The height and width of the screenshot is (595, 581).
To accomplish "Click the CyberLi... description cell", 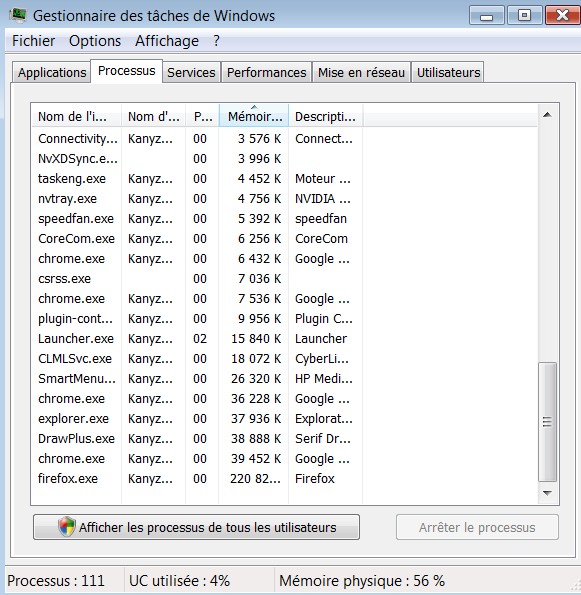I will (x=322, y=359).
